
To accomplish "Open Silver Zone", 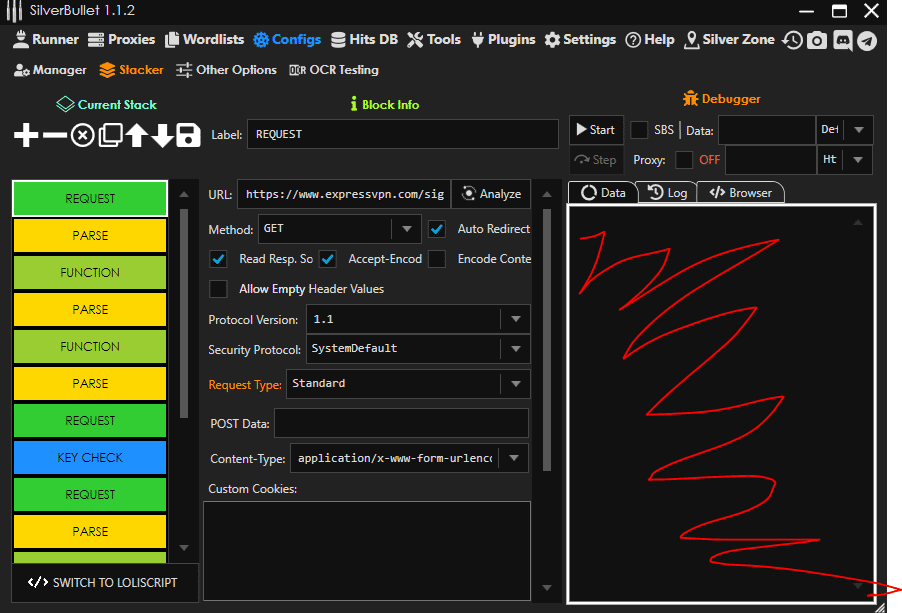I will tap(729, 40).
